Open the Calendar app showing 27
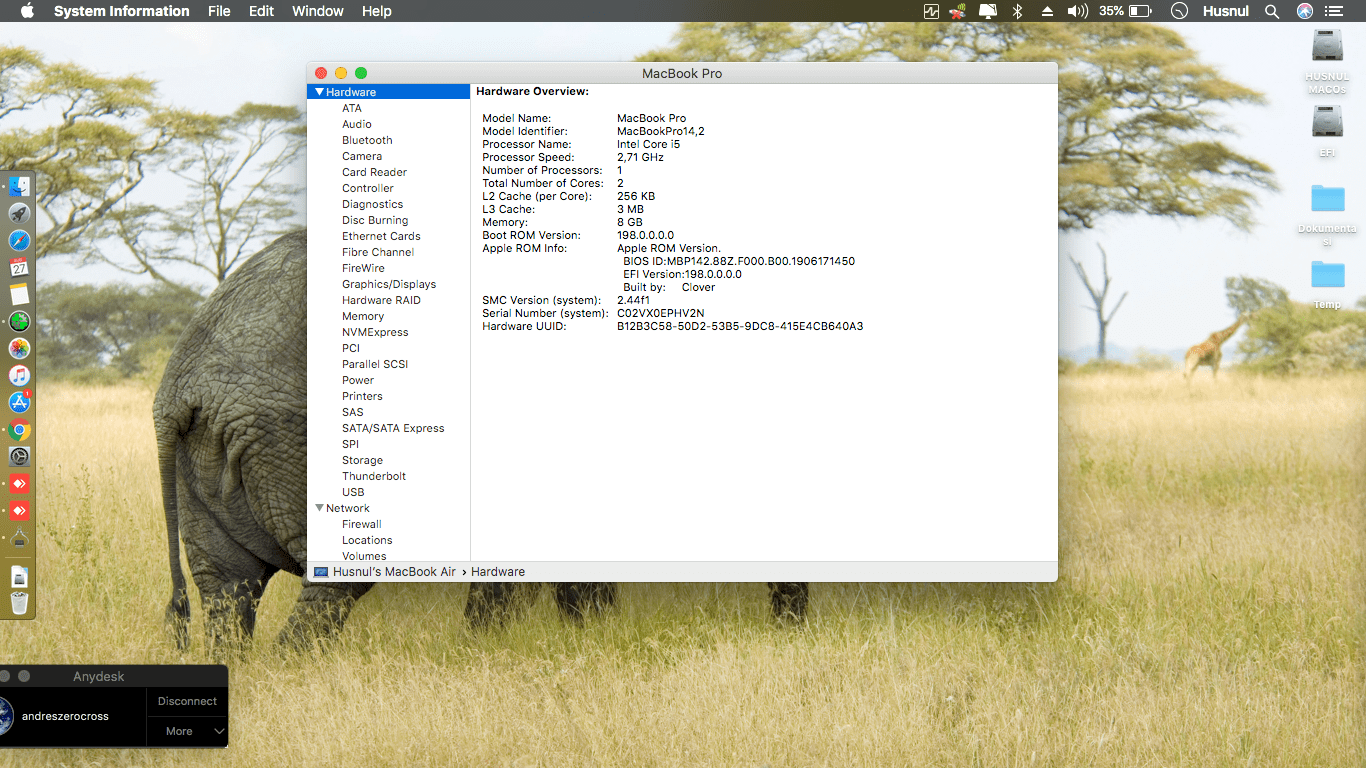Image resolution: width=1366 pixels, height=768 pixels. (18, 267)
